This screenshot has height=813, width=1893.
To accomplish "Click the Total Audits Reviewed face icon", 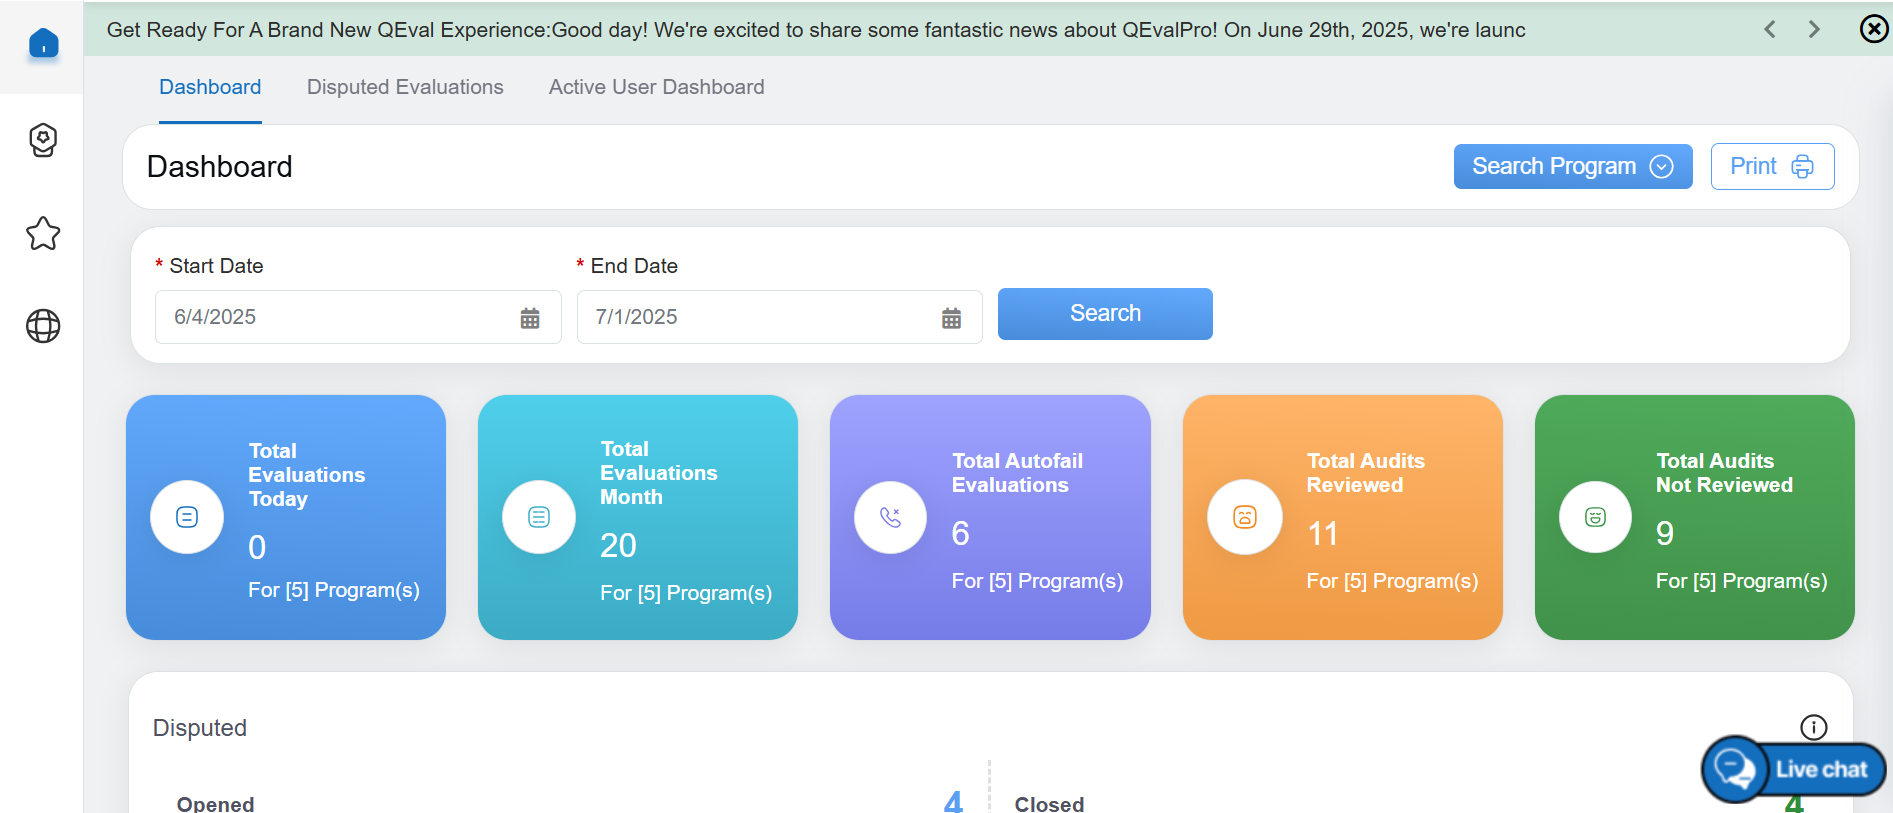I will coord(1244,517).
